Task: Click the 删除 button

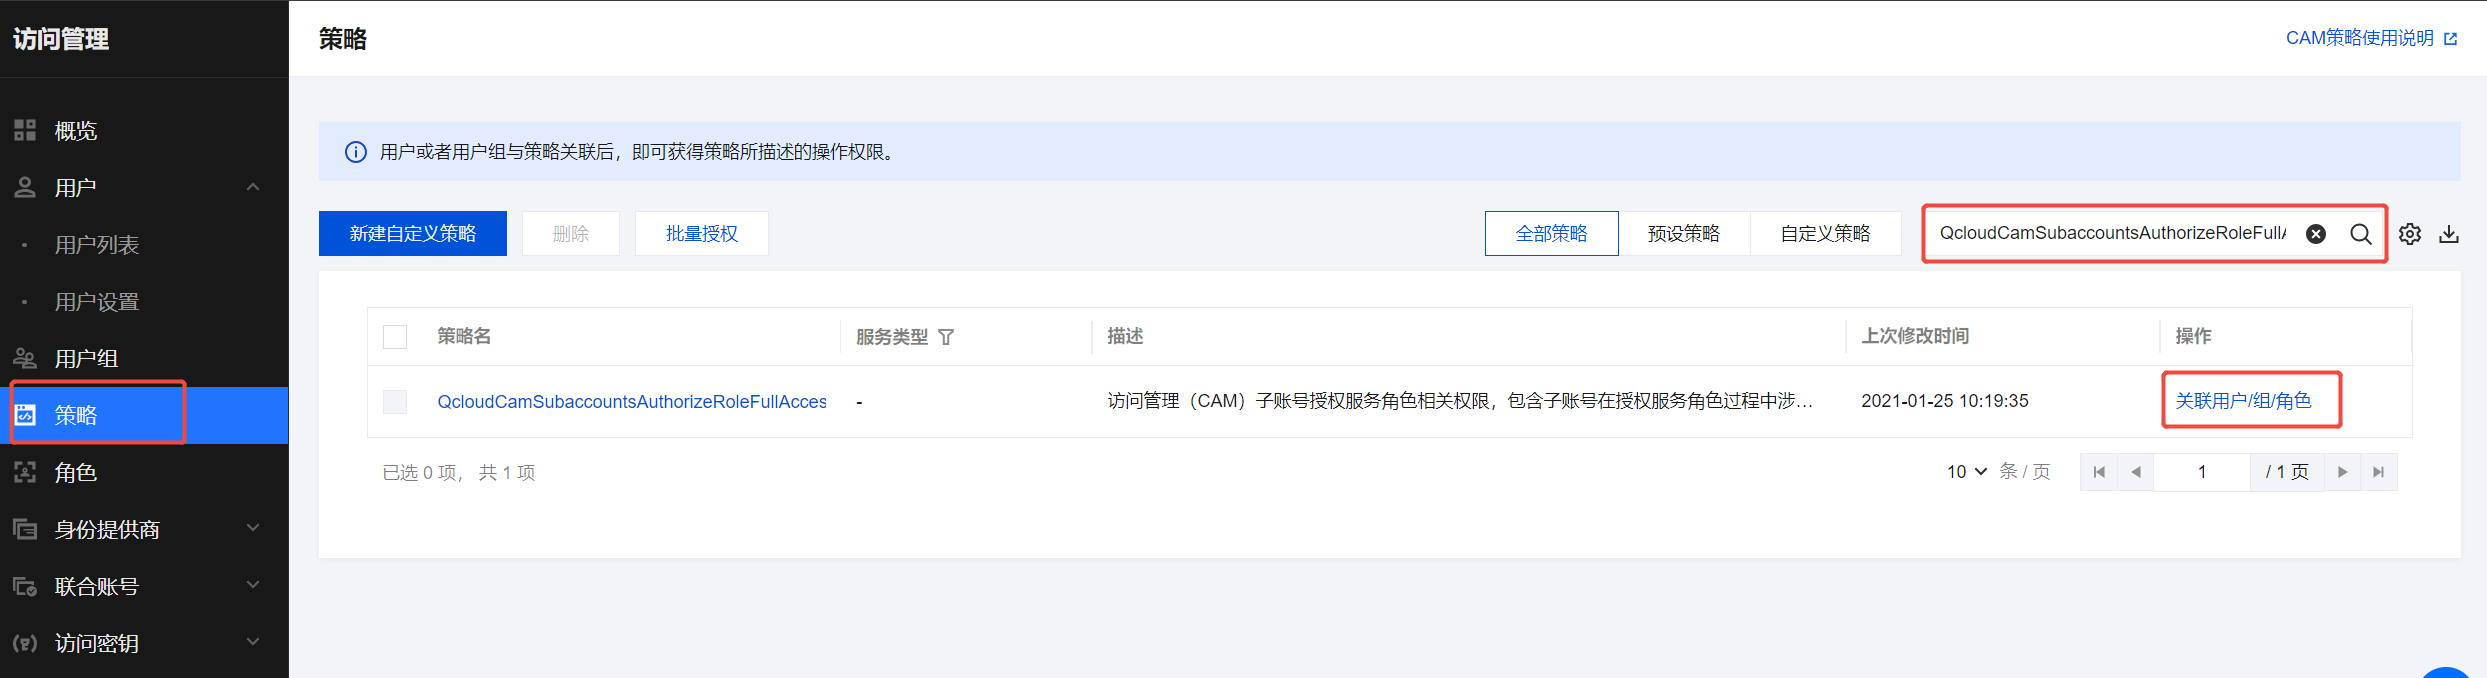Action: [x=571, y=233]
